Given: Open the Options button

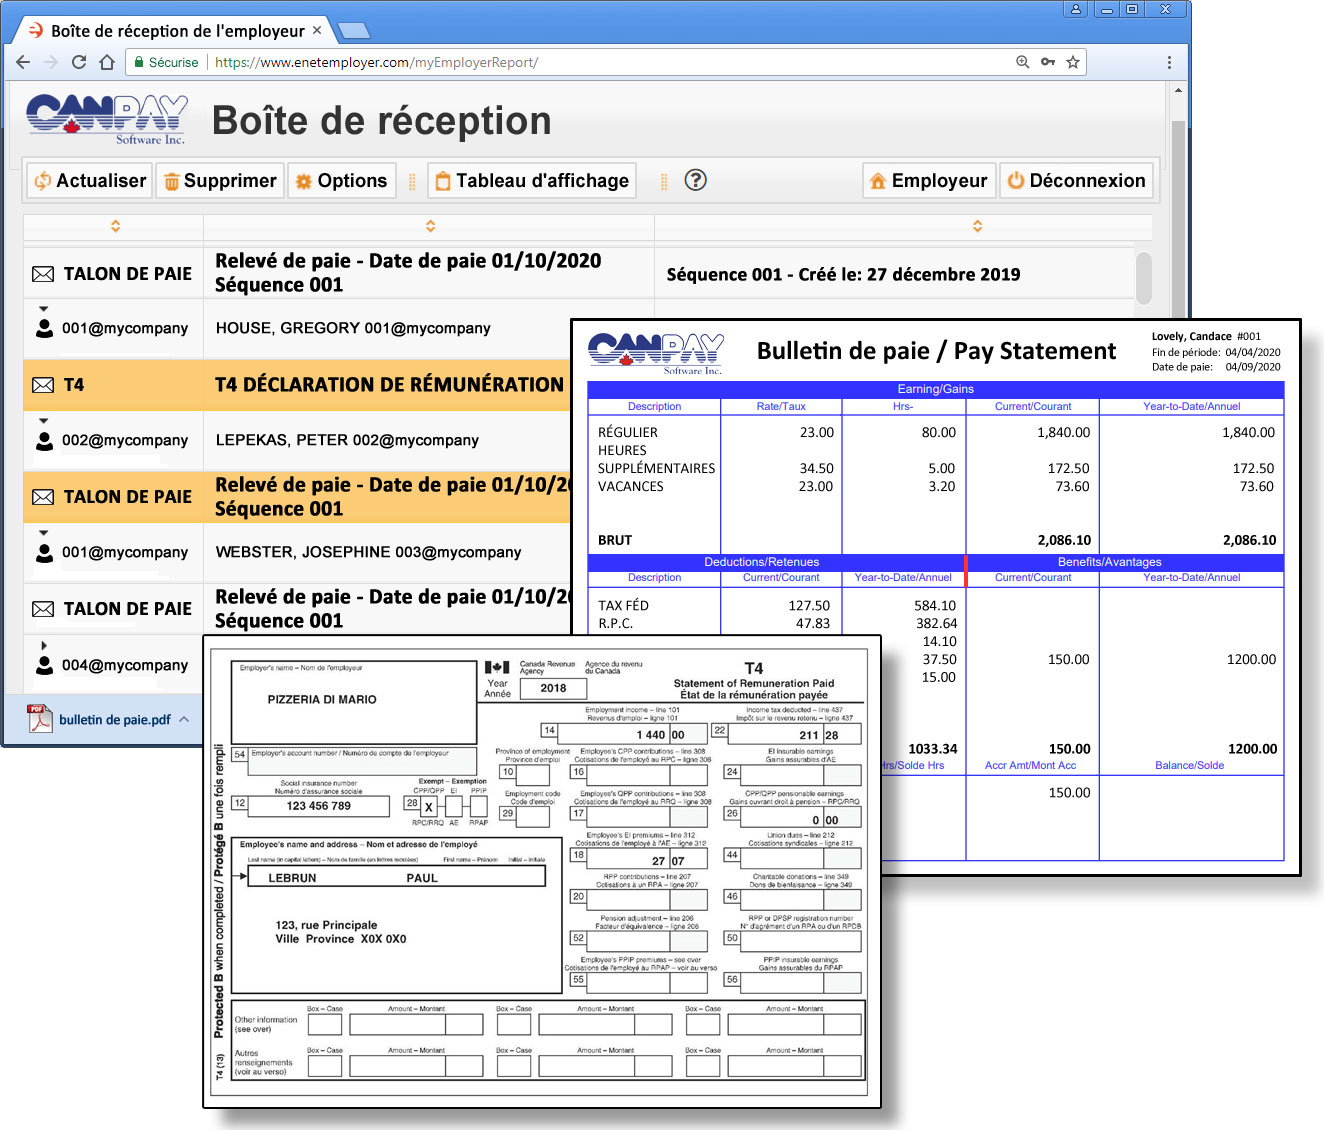Looking at the screenshot, I should point(342,181).
